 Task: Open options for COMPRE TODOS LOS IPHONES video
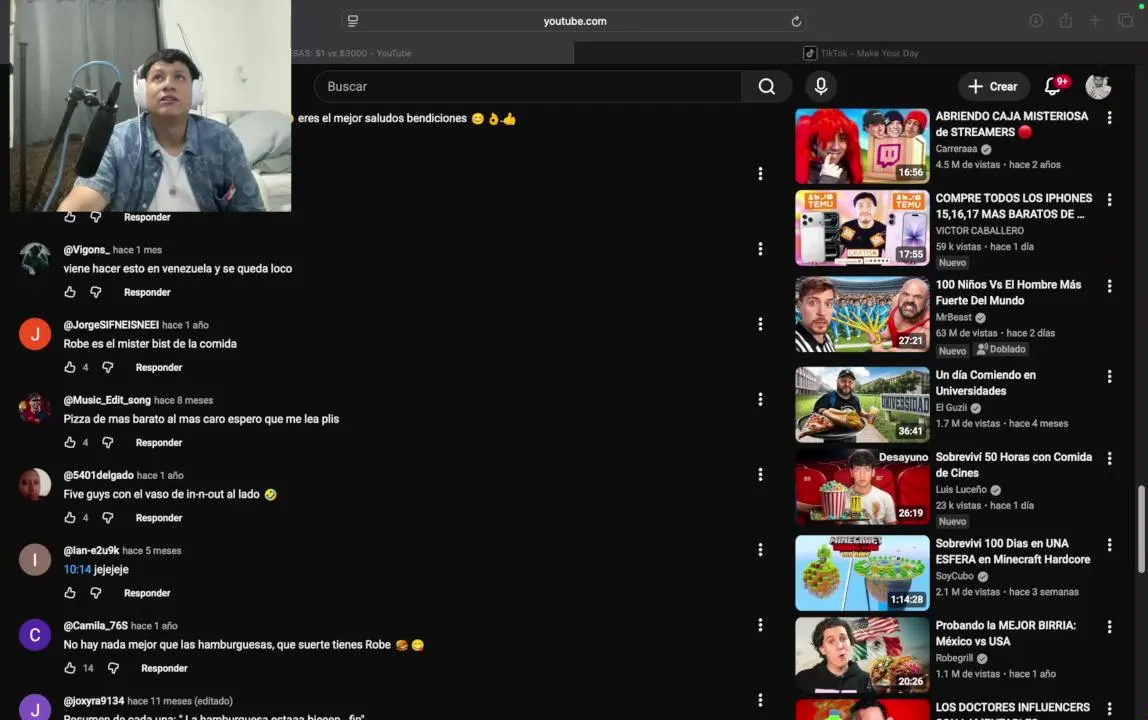(x=1109, y=199)
